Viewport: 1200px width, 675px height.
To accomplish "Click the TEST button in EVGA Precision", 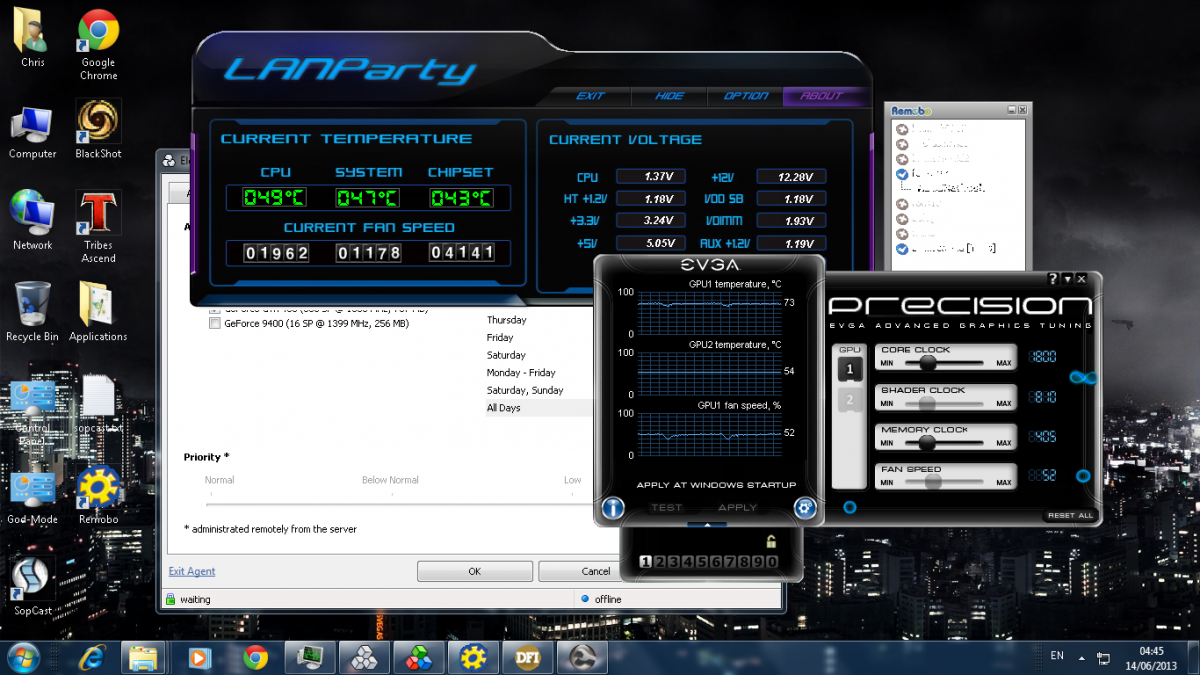I will 666,507.
